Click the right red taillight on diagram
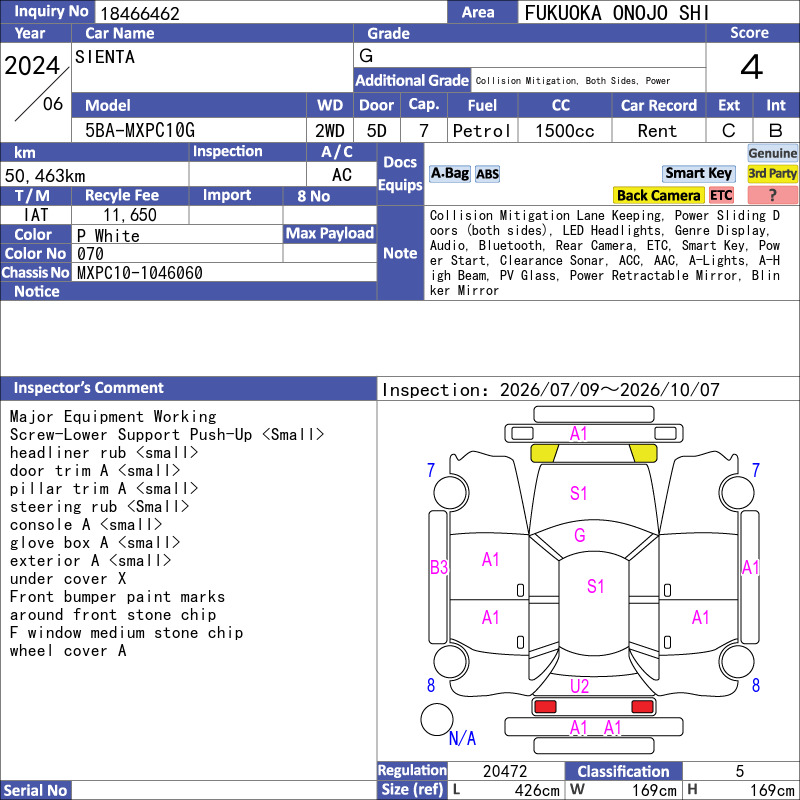The height and width of the screenshot is (800, 800). point(642,707)
